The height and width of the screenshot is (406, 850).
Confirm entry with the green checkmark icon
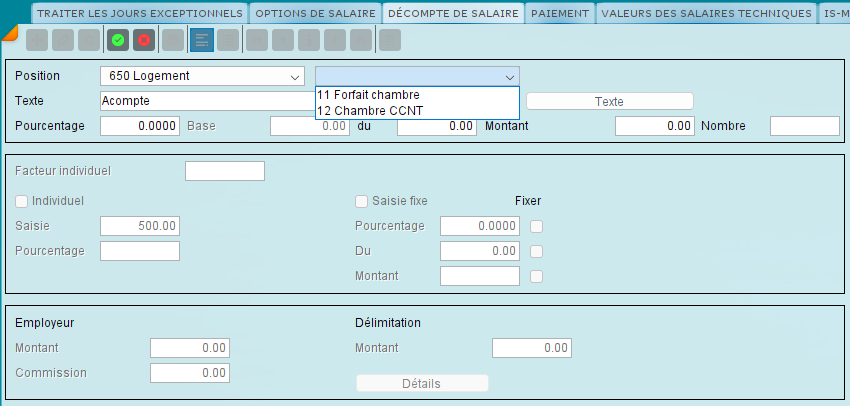pos(118,40)
